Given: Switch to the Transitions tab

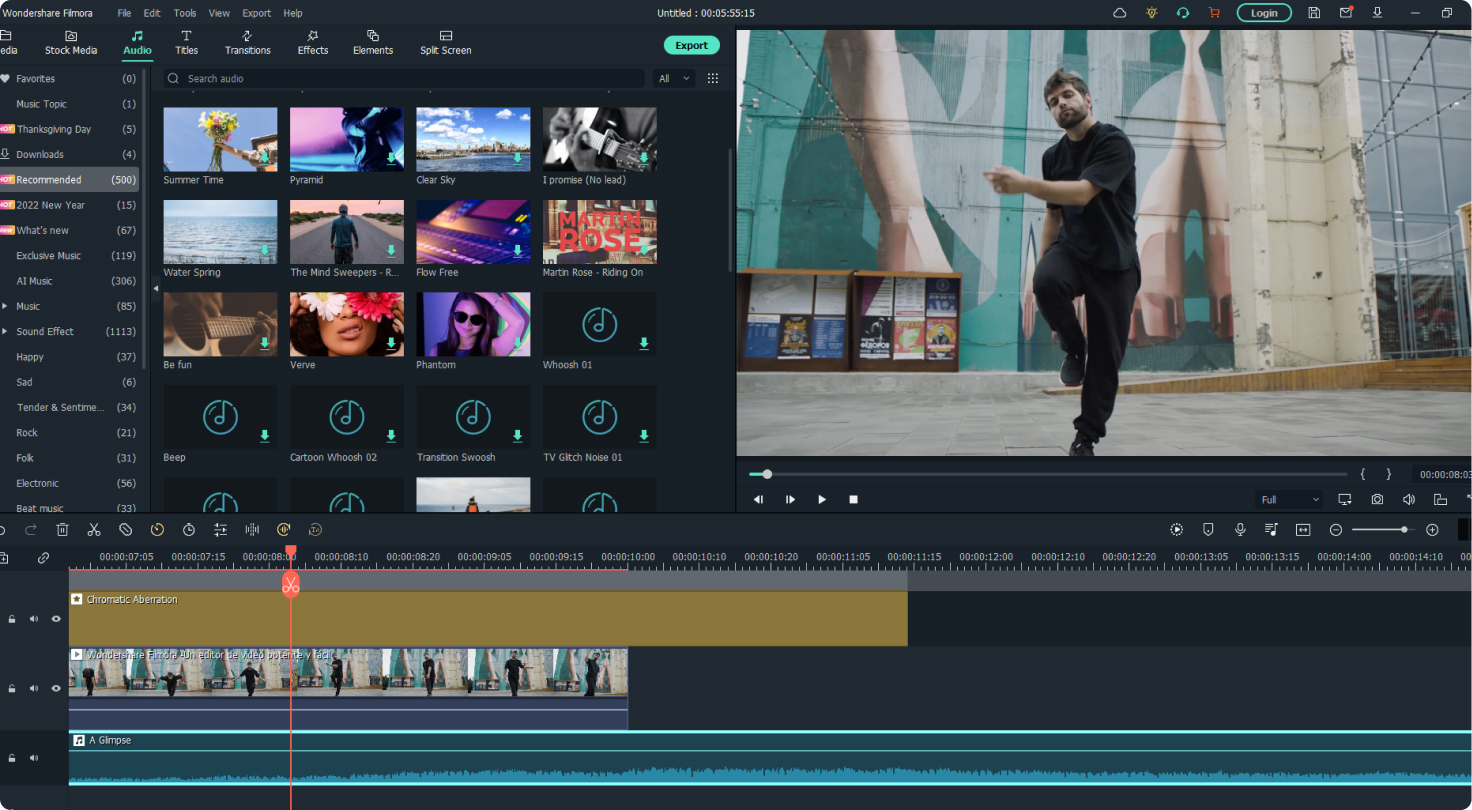Looking at the screenshot, I should click(247, 42).
